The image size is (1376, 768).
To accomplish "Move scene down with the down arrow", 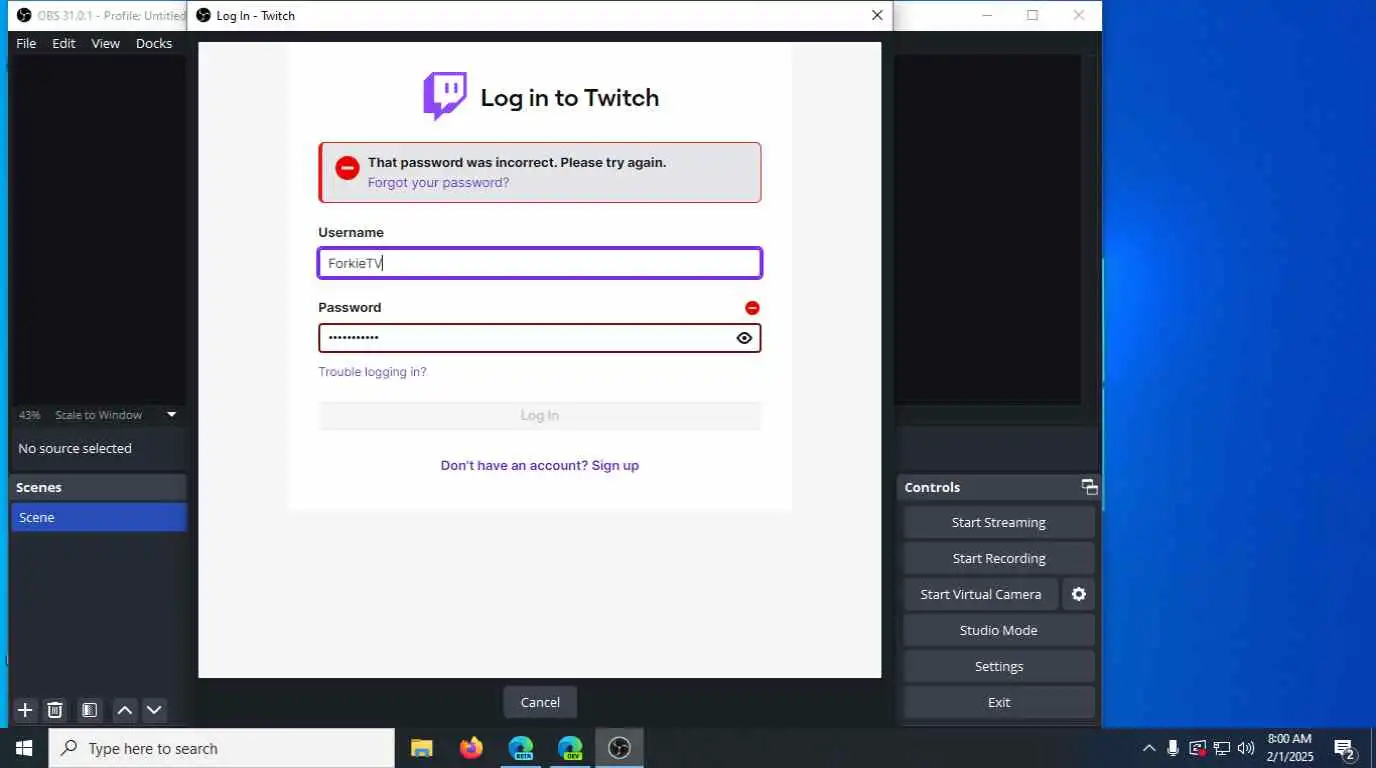I will pyautogui.click(x=154, y=710).
